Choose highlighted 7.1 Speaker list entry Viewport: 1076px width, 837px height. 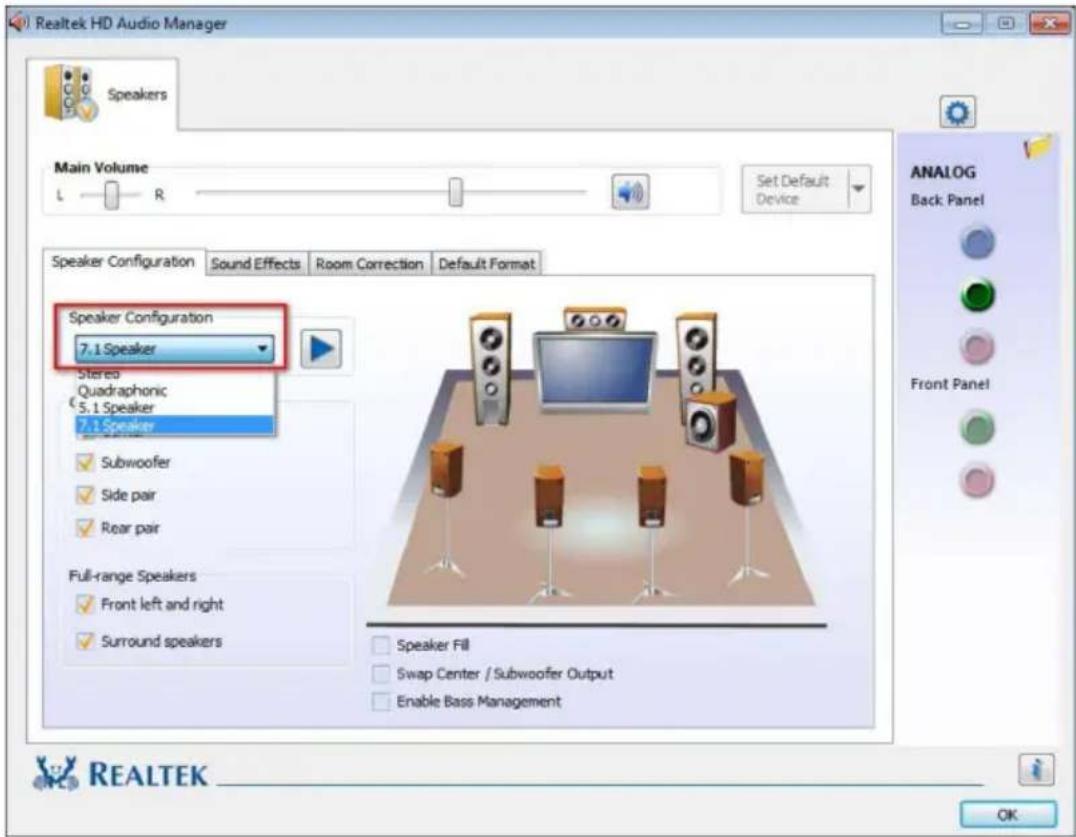(175, 425)
